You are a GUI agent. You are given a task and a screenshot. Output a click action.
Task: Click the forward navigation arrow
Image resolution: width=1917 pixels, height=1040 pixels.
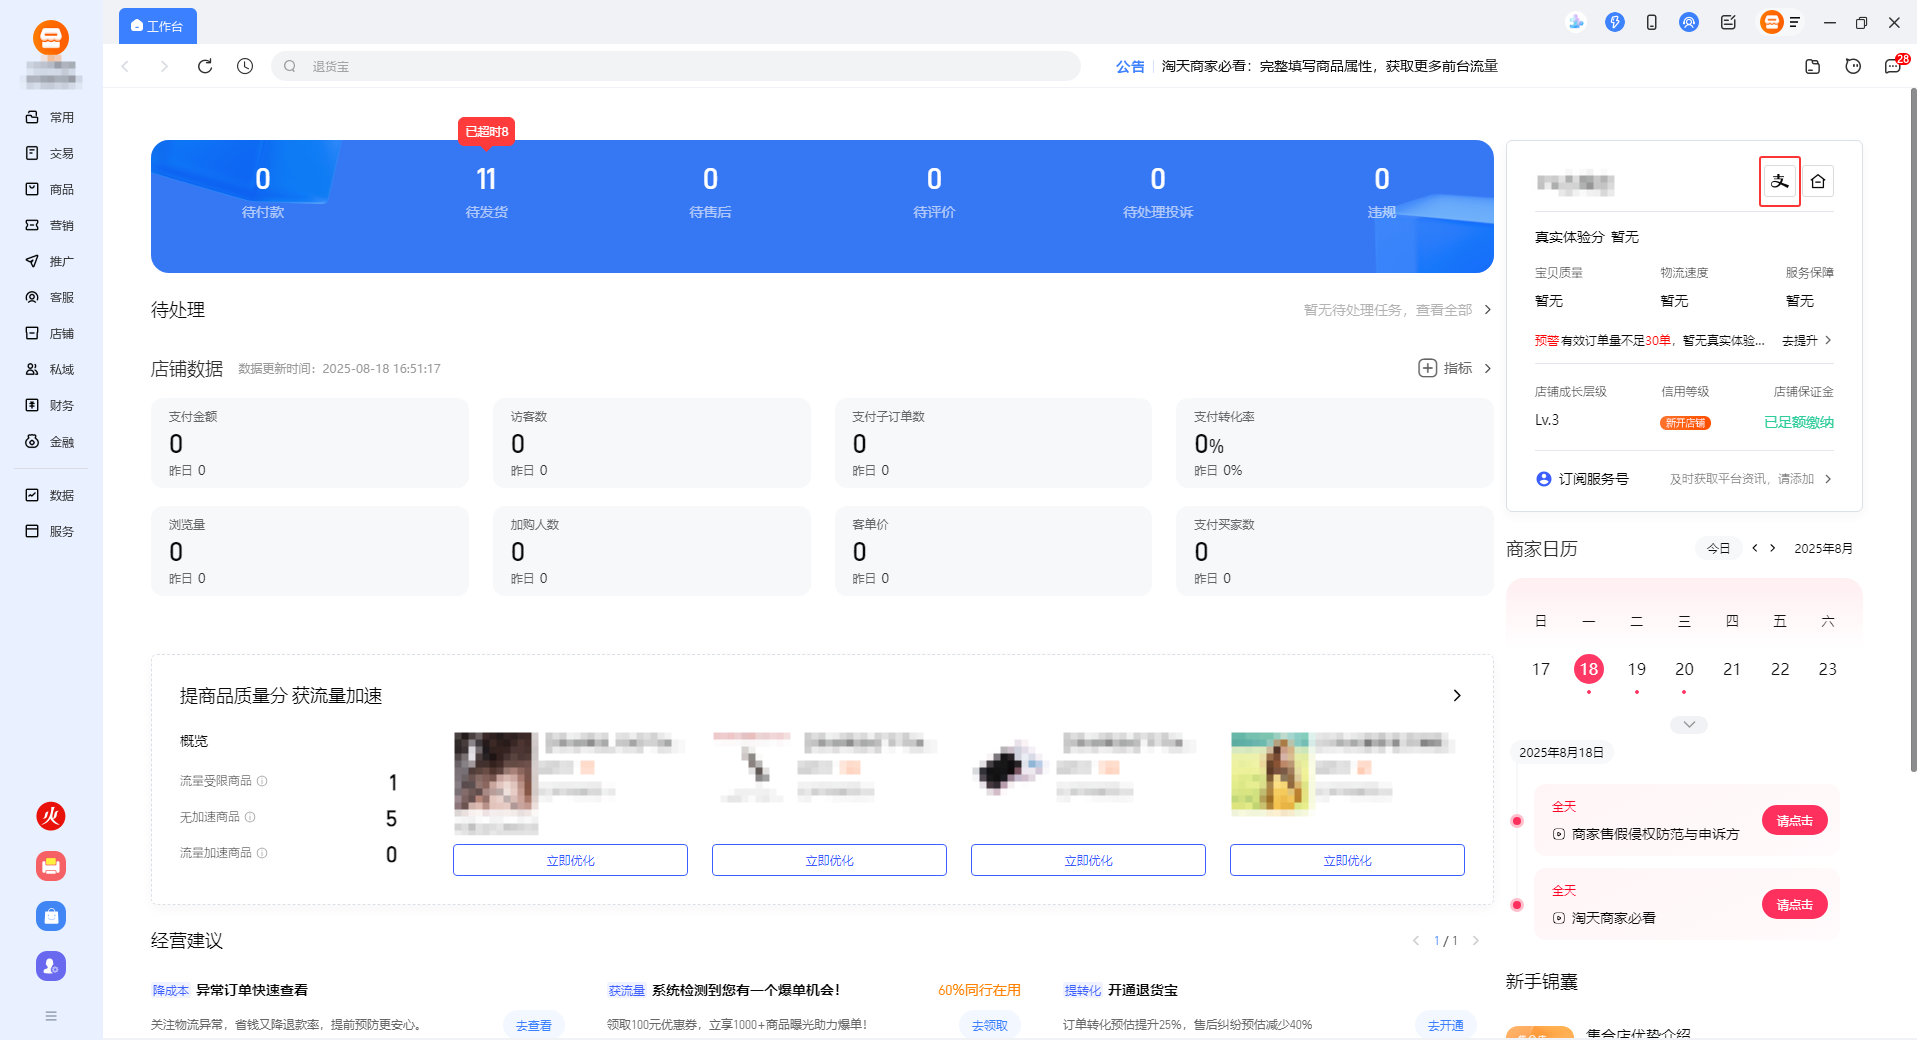tap(164, 66)
